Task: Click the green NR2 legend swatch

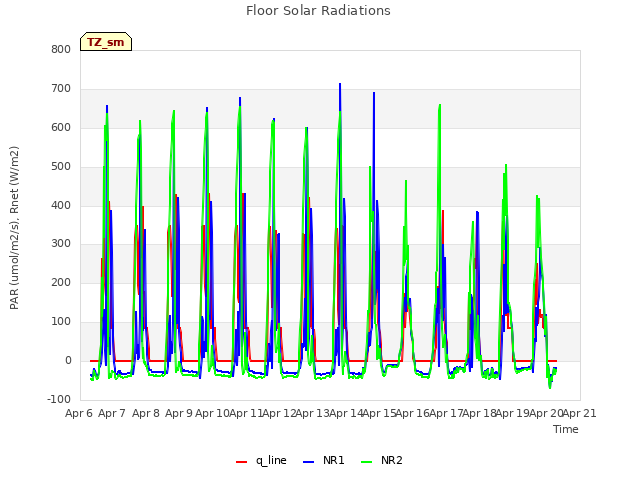Action: 367,462
